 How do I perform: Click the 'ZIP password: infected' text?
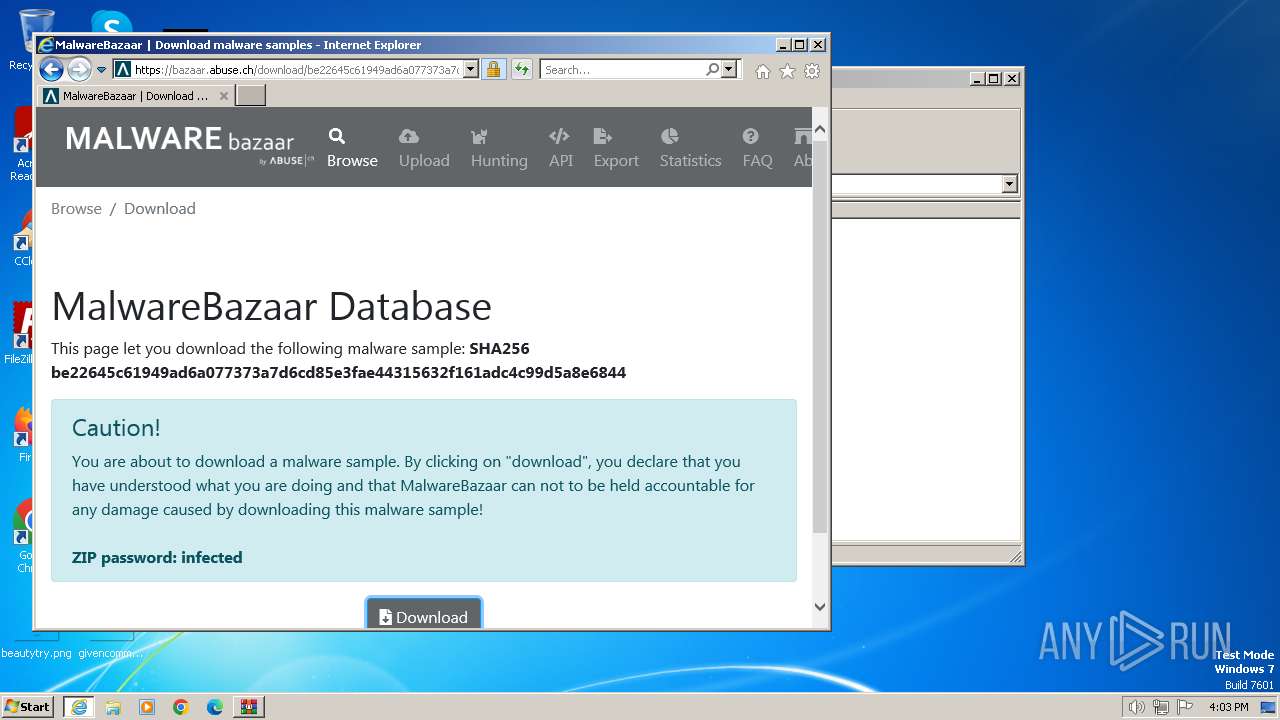point(157,557)
